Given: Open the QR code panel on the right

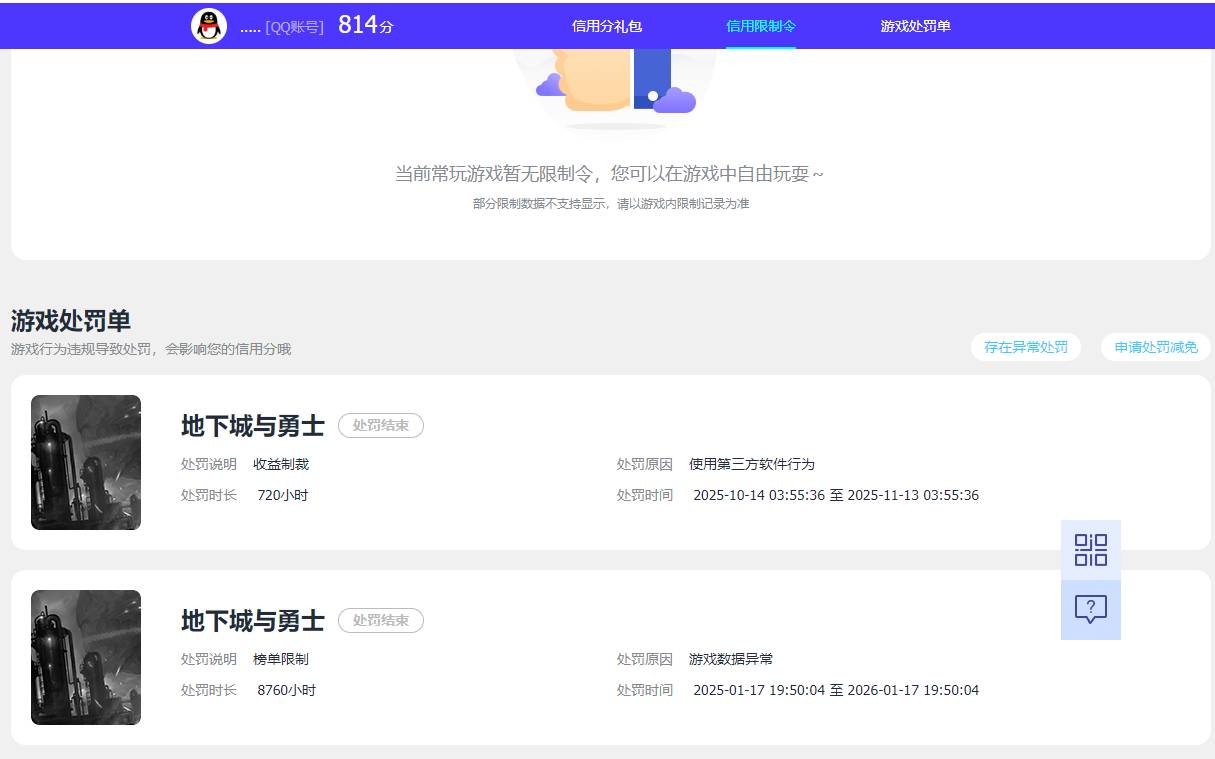Looking at the screenshot, I should tap(1091, 550).
